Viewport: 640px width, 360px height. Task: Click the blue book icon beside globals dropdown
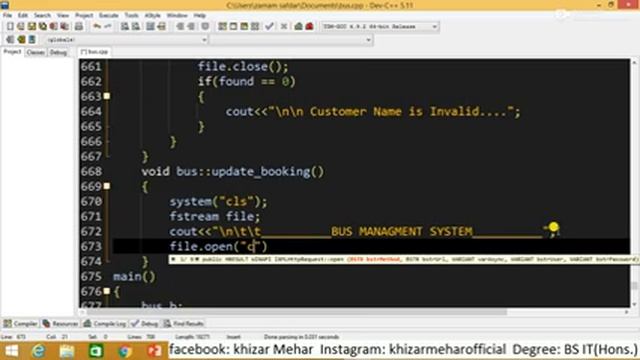point(32,40)
